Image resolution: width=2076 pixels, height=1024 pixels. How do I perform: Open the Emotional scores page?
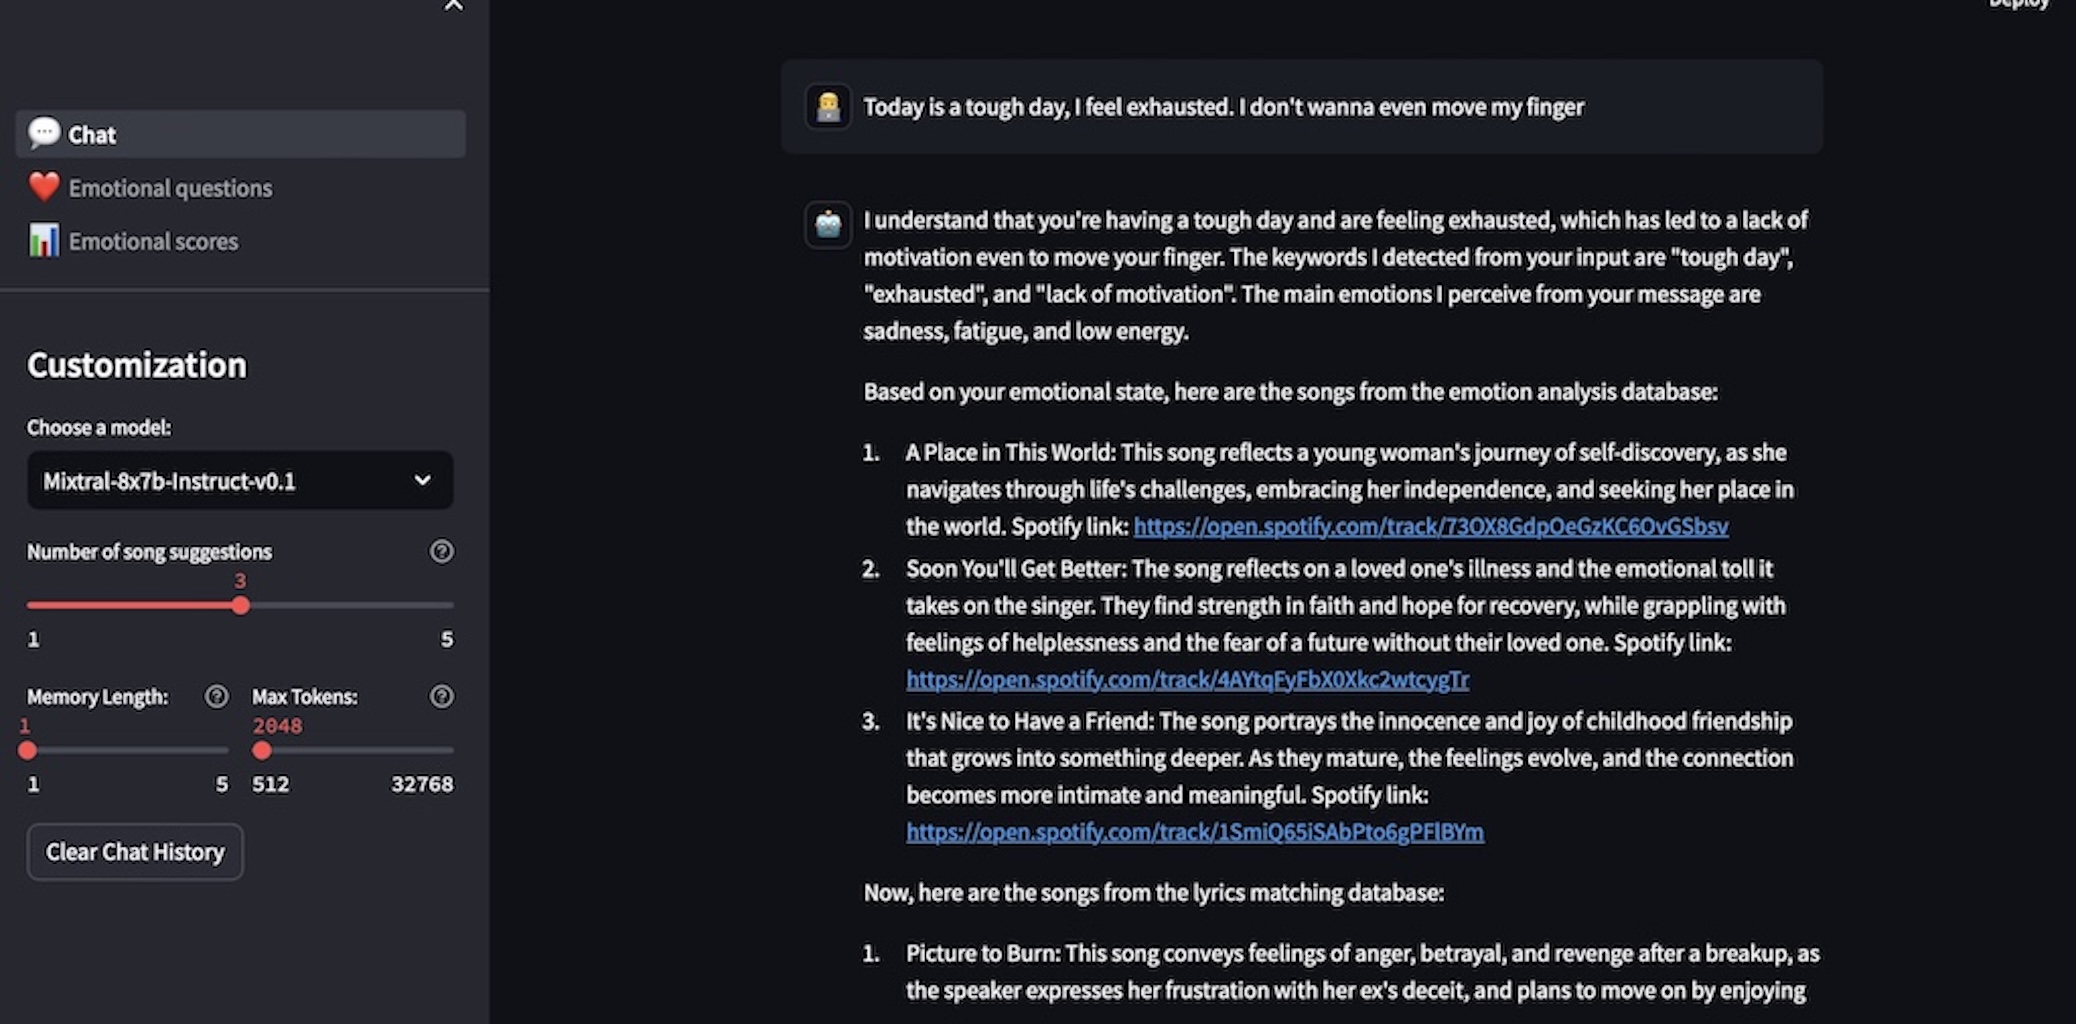(x=152, y=240)
